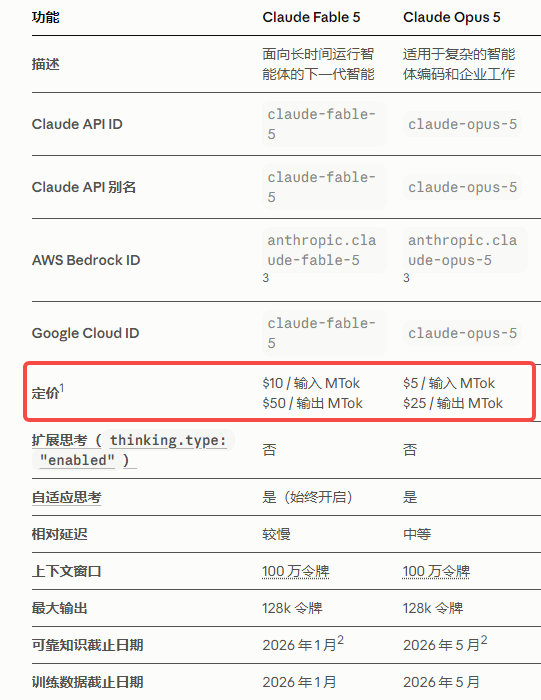Click footnote 2 after 2026 年 5 月
This screenshot has height=700, width=541.
click(484, 640)
